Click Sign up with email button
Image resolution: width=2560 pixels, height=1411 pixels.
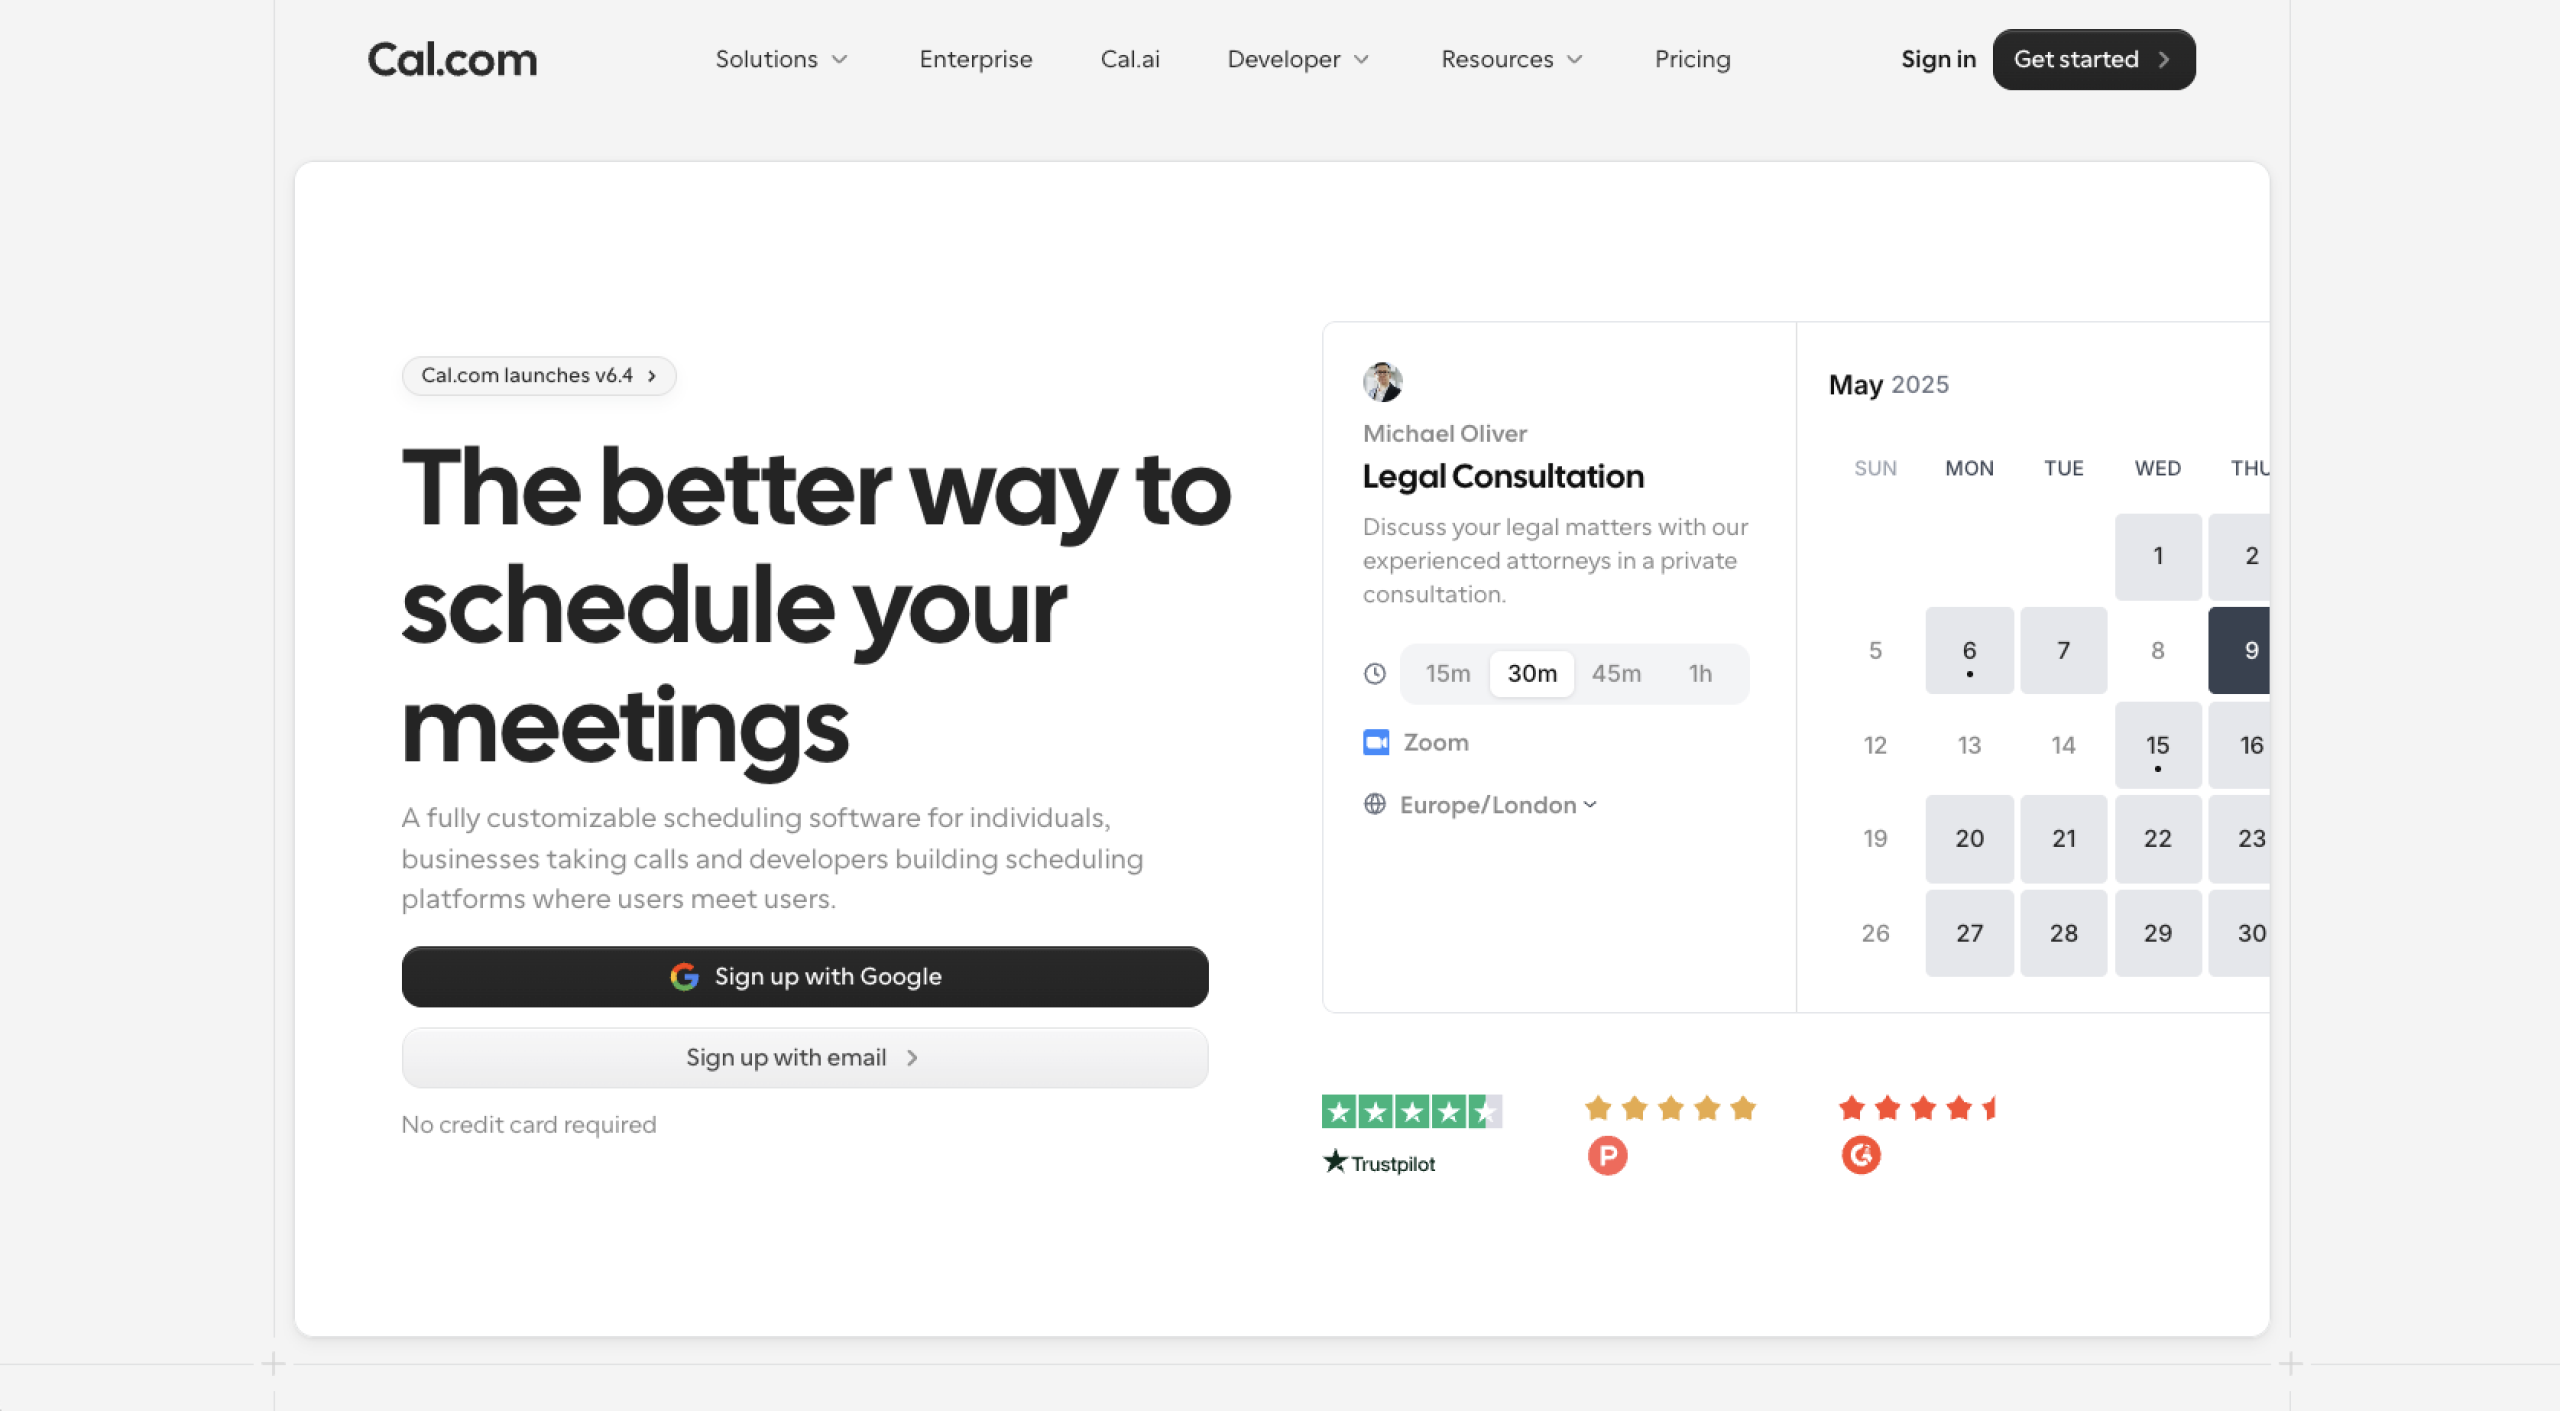tap(804, 1057)
